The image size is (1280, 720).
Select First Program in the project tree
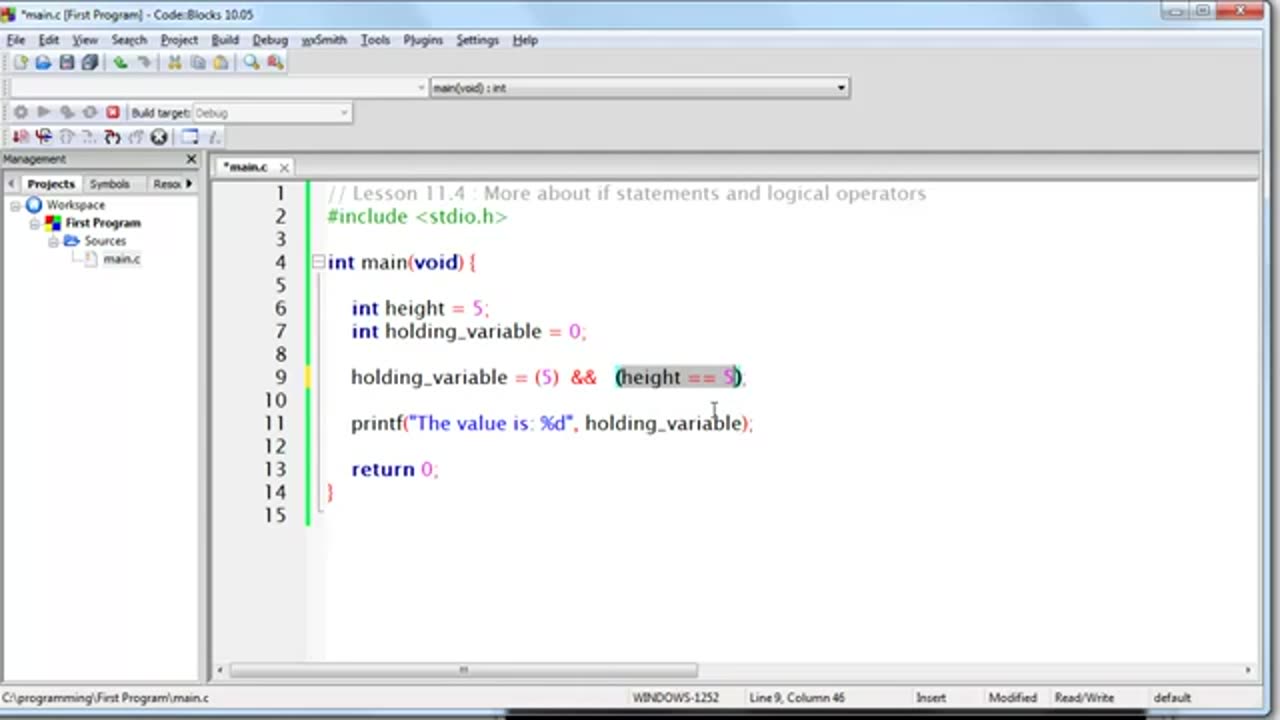coord(103,223)
